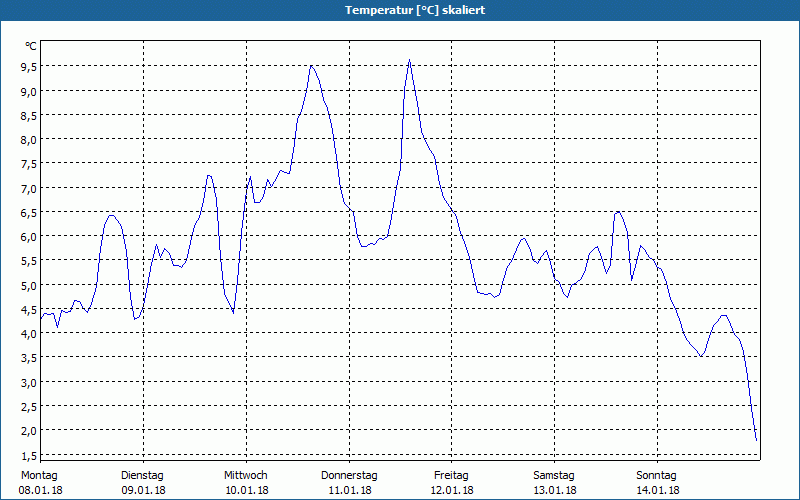Viewport: 800px width, 500px height.
Task: Click the 14.01.18 date label
Action: 657,490
